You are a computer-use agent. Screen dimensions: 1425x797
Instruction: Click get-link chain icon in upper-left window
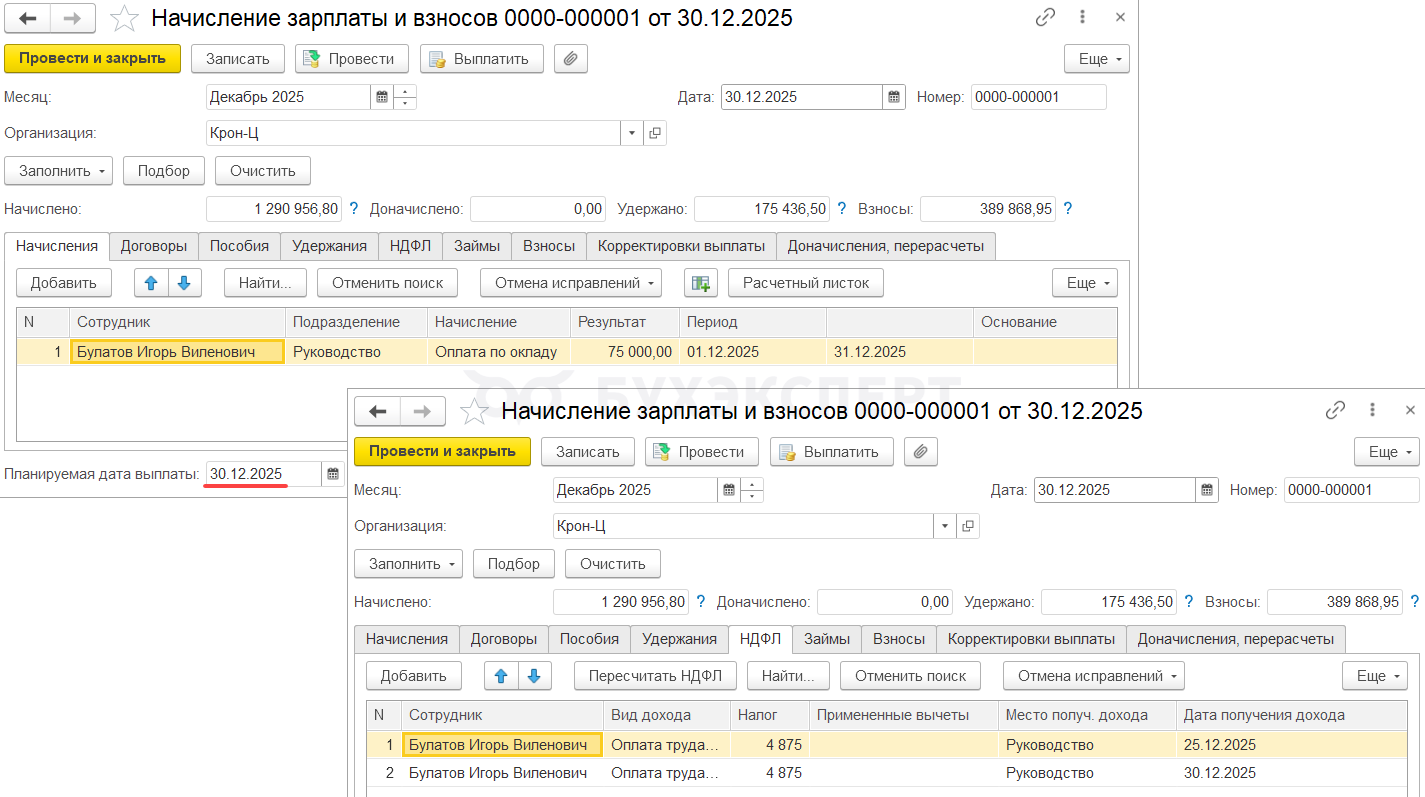[x=1046, y=18]
